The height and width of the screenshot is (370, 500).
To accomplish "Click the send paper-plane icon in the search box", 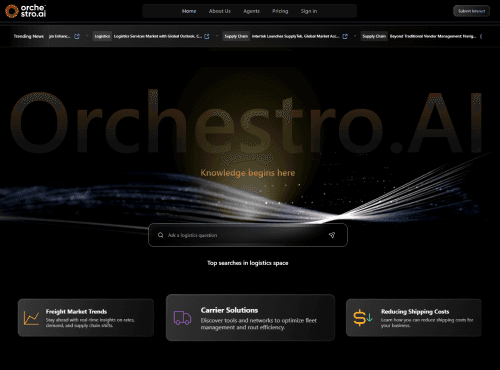I will click(x=332, y=235).
